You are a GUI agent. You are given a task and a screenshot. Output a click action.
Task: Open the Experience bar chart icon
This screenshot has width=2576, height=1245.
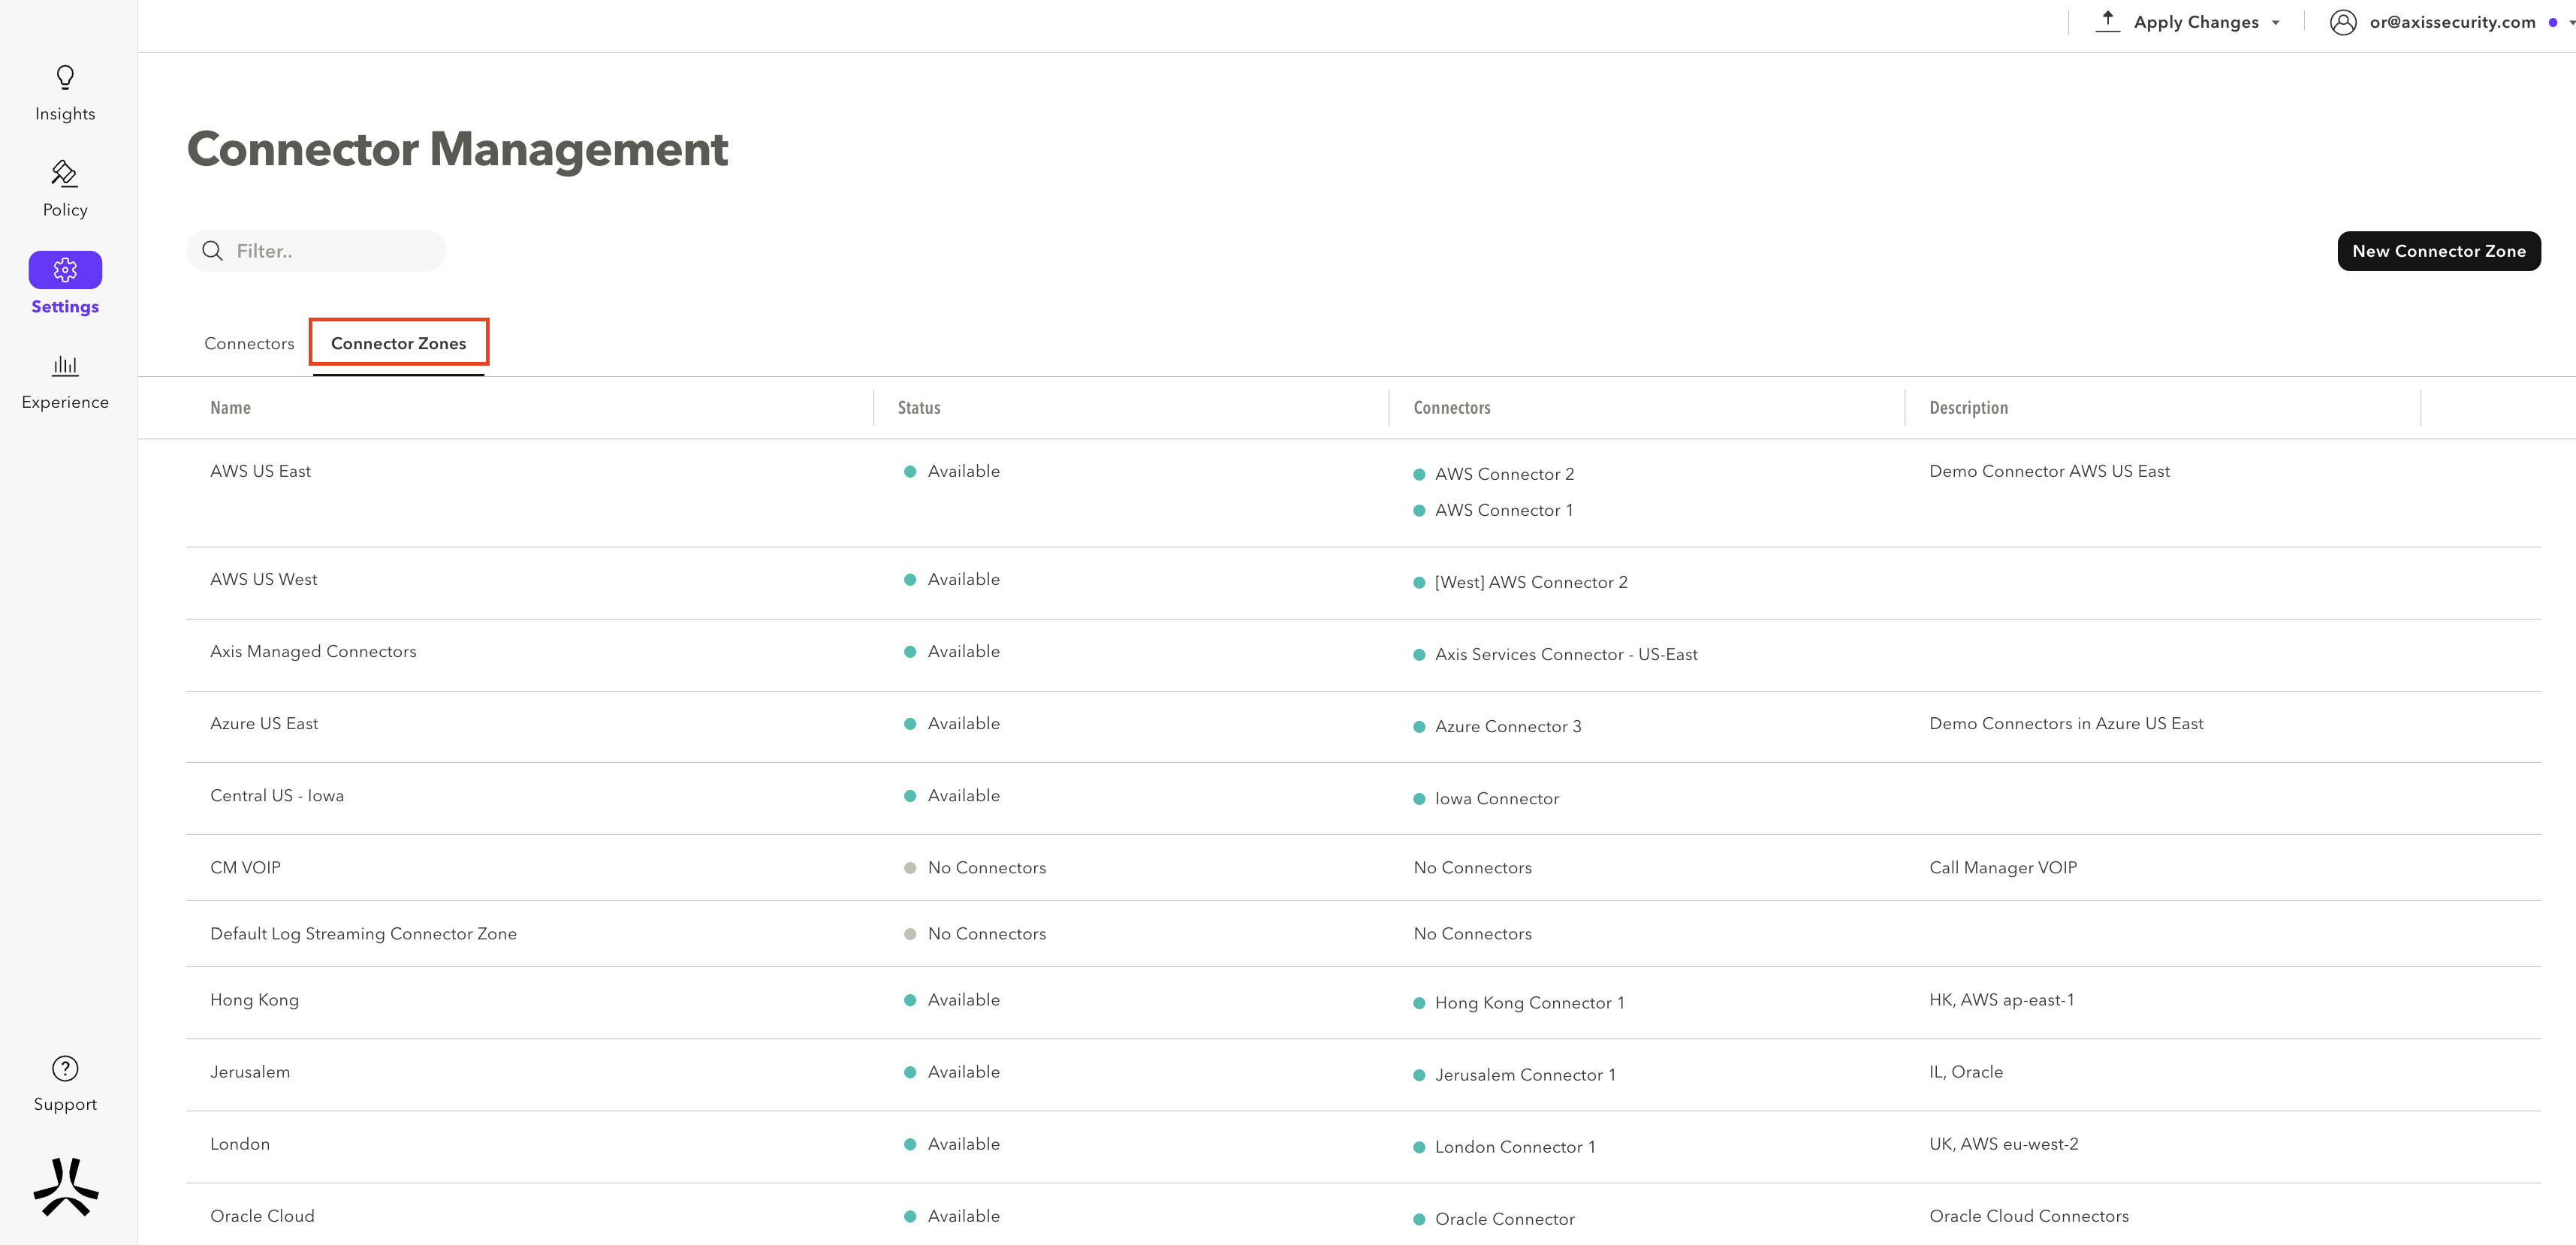click(x=65, y=366)
